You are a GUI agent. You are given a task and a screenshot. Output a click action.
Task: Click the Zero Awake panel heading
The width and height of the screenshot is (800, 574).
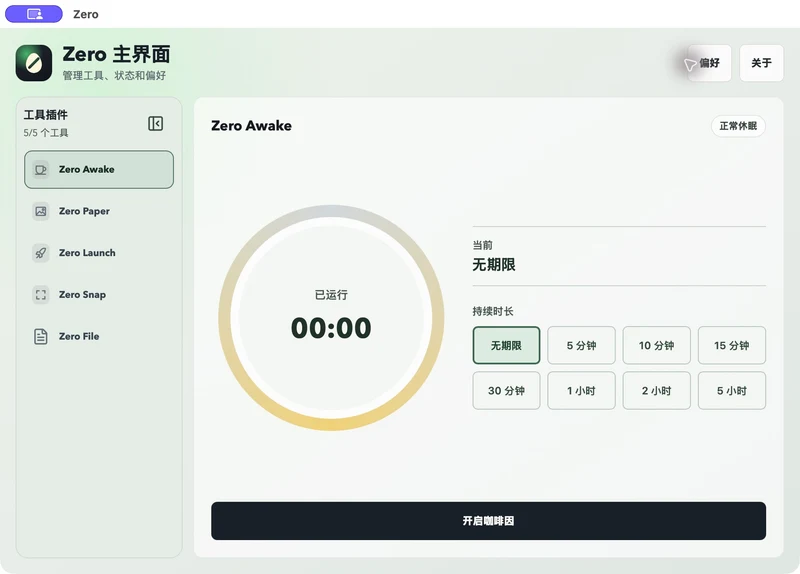[252, 126]
